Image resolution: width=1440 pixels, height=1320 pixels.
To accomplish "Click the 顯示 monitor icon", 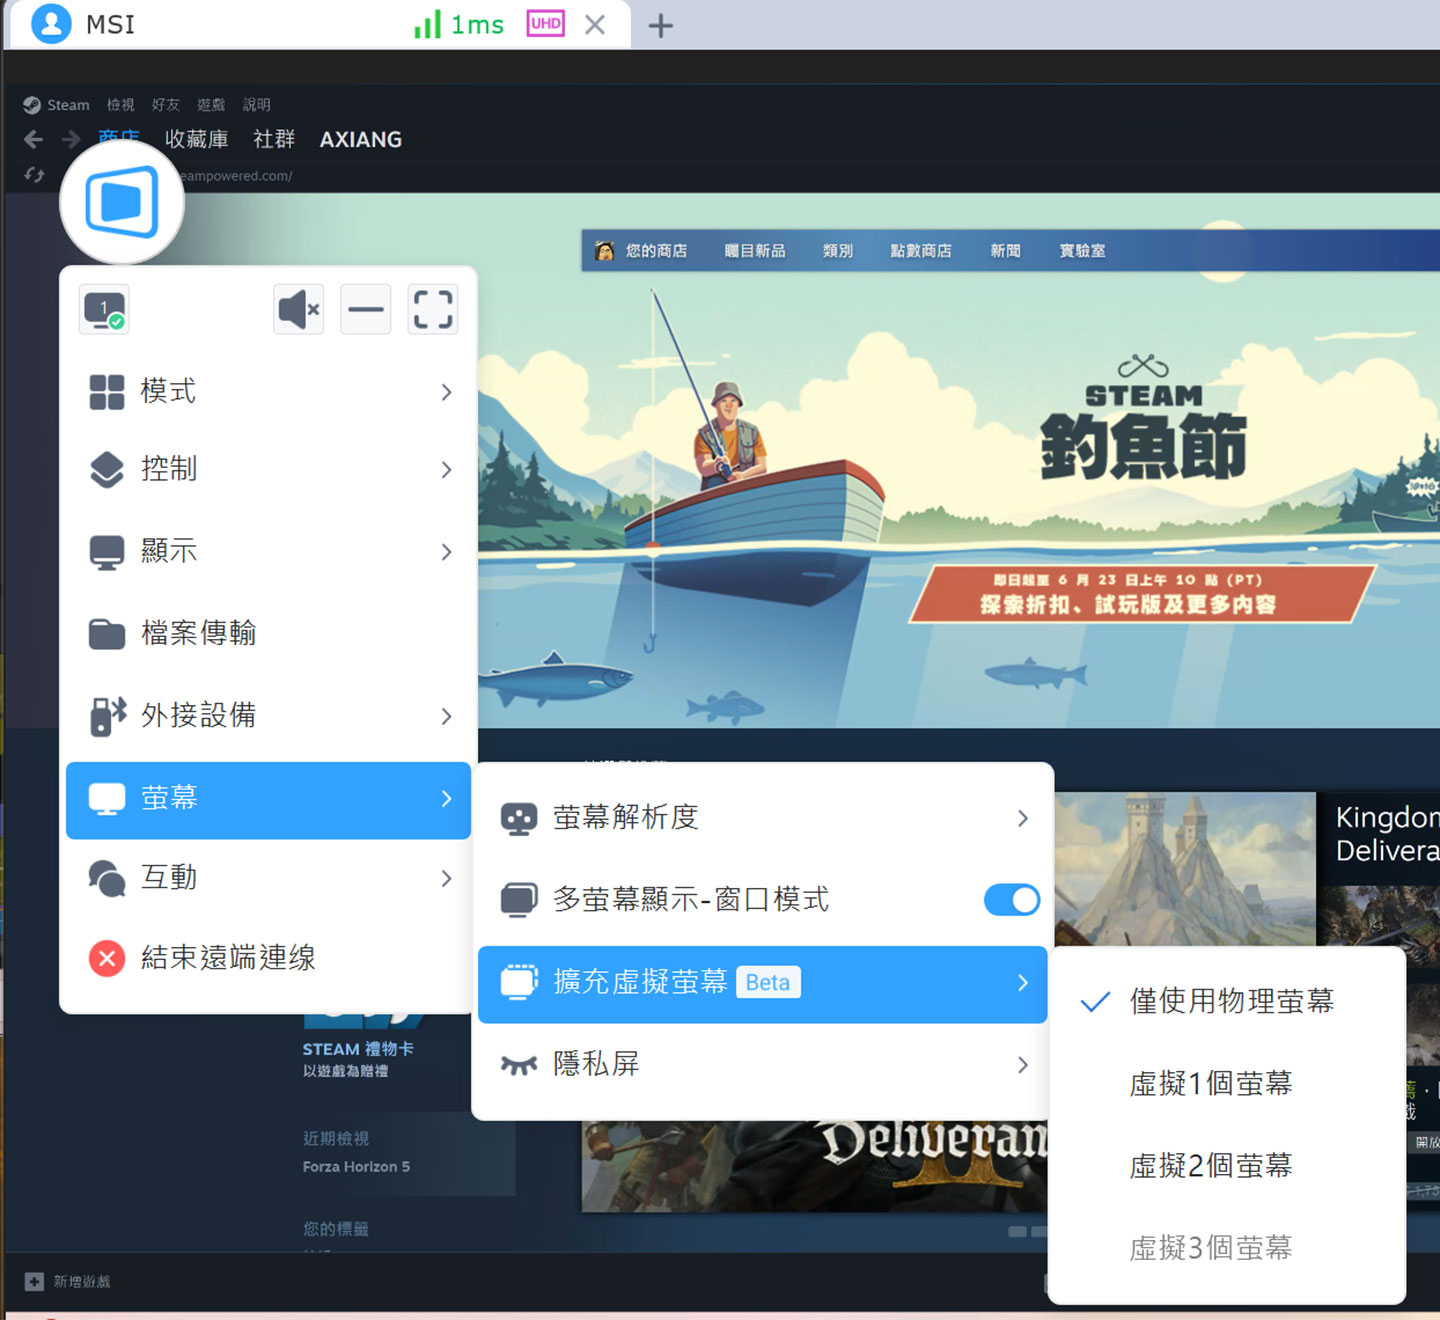I will click(107, 552).
